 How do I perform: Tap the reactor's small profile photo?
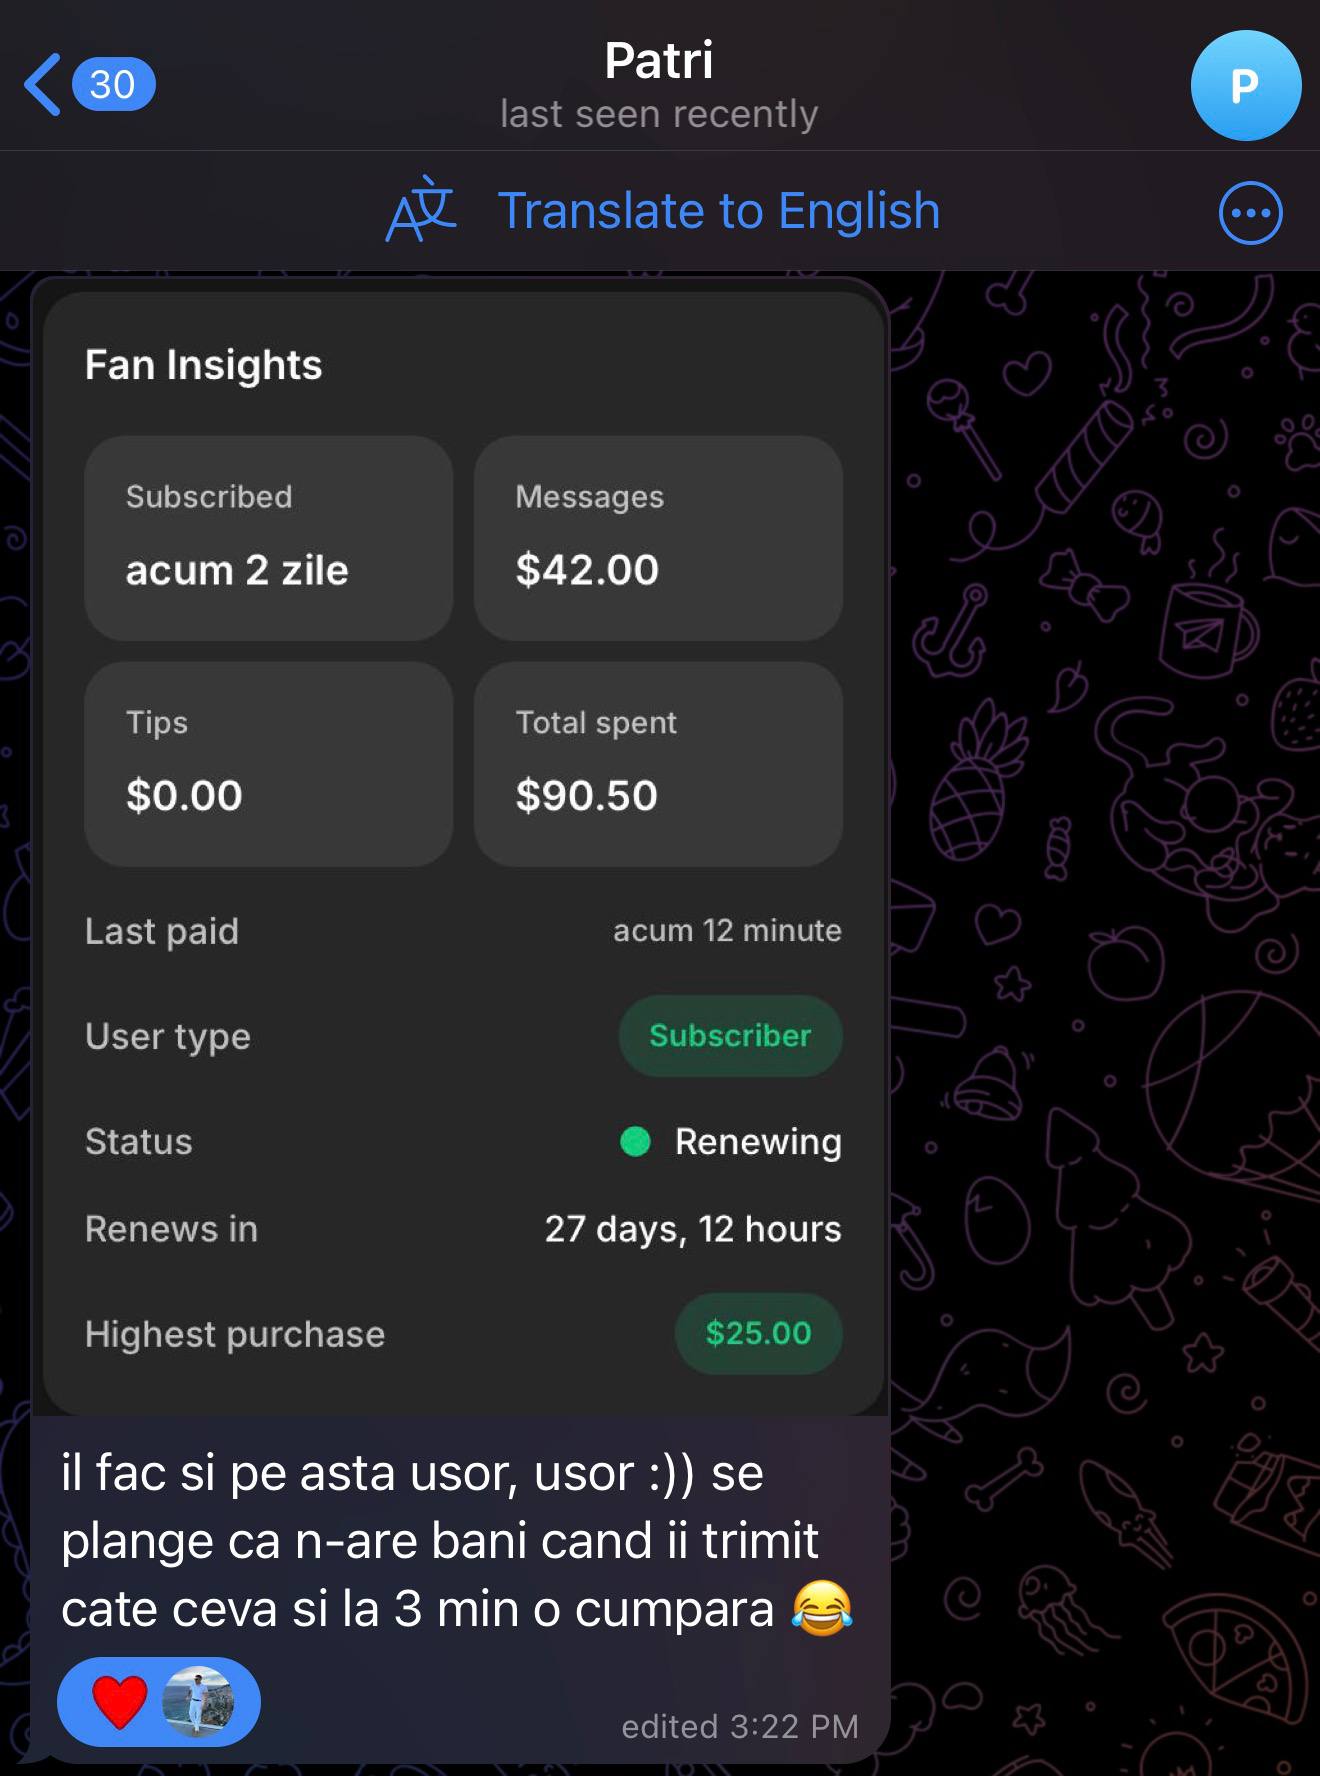click(x=198, y=1701)
